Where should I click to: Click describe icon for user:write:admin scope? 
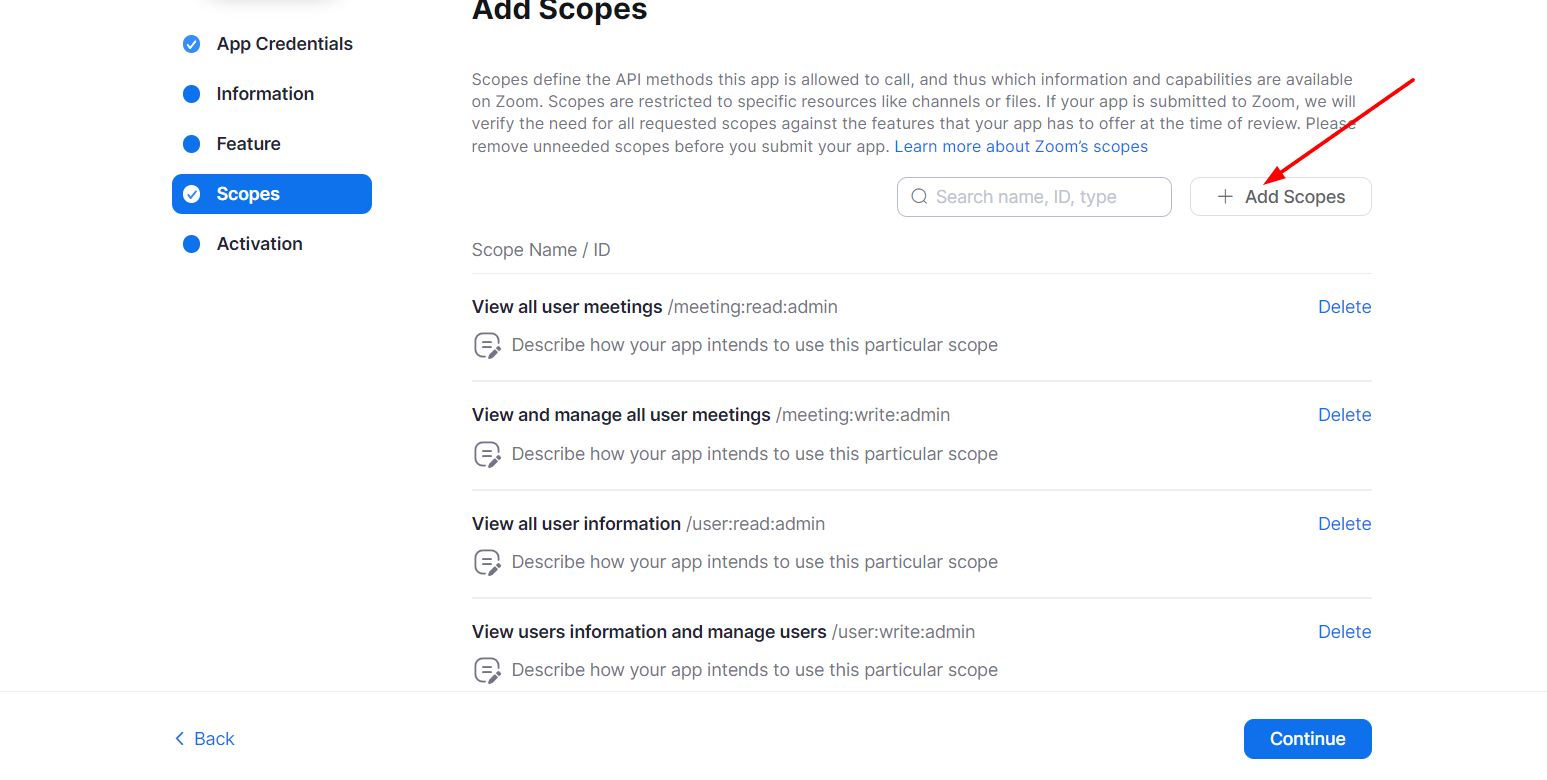coord(487,670)
